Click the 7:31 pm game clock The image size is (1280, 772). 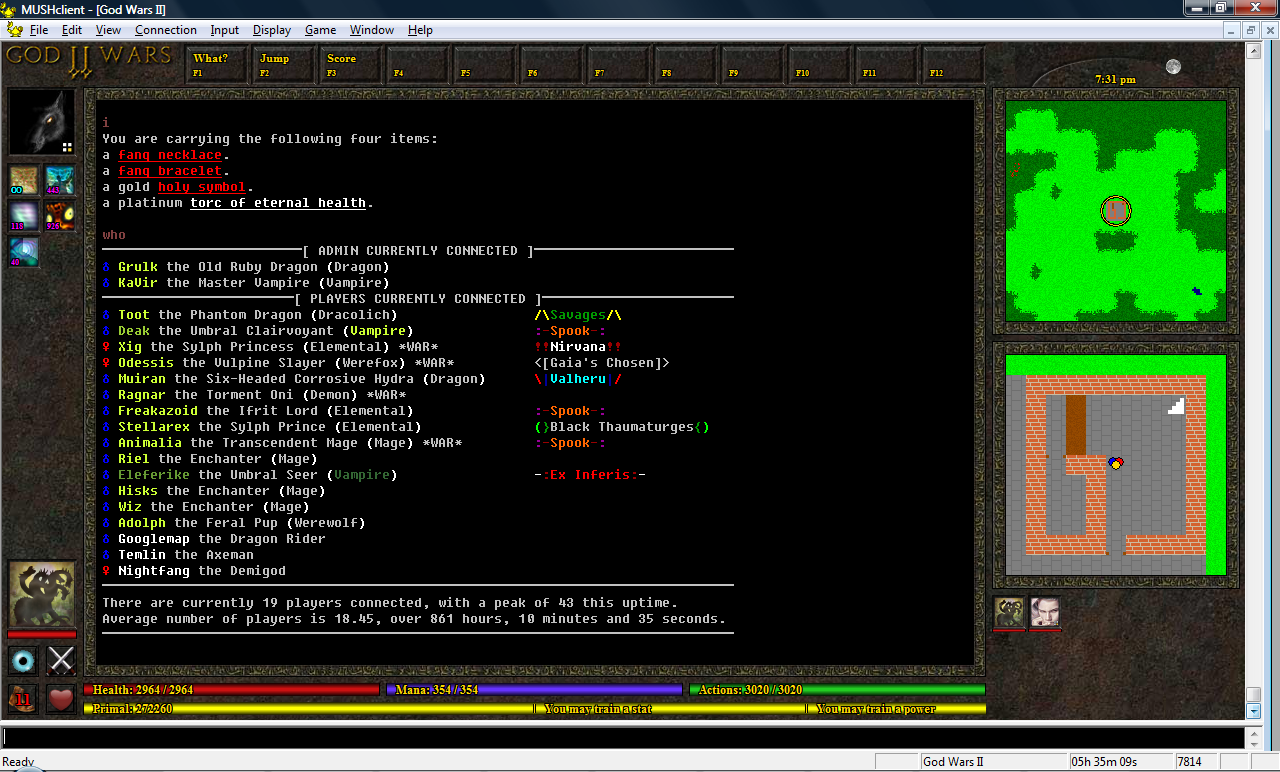[x=1115, y=79]
